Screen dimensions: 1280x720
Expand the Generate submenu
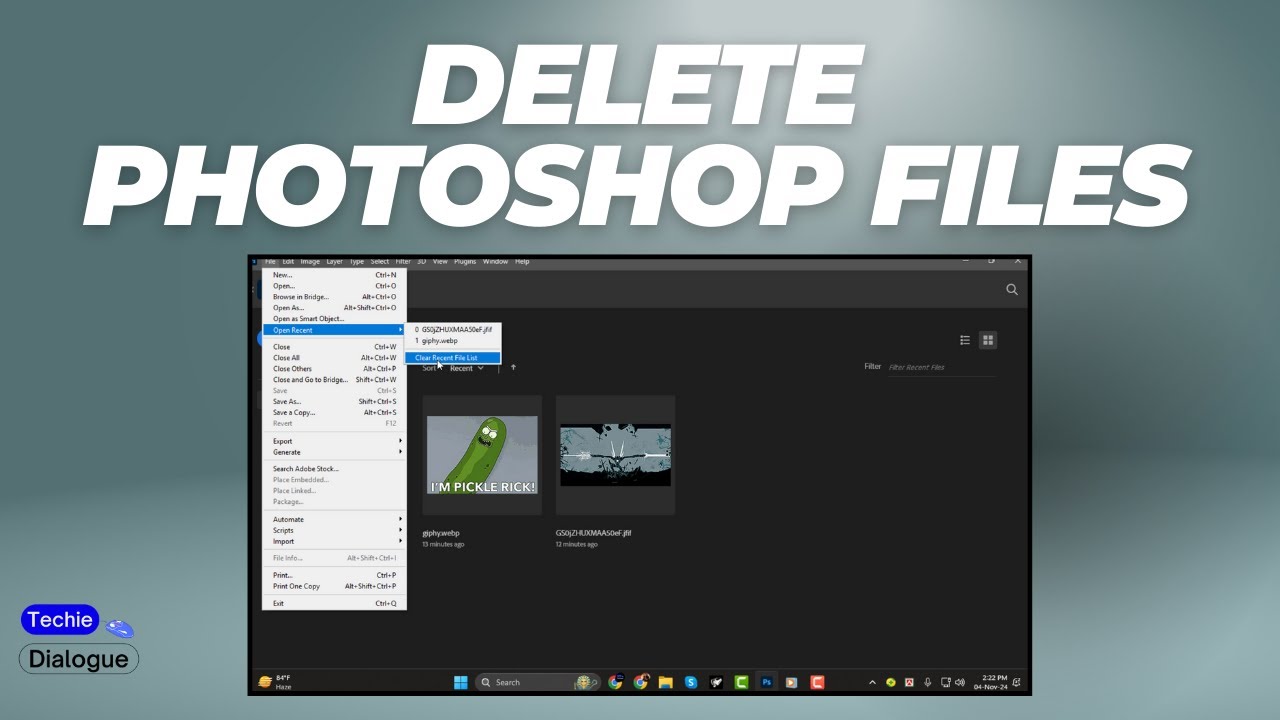point(334,452)
